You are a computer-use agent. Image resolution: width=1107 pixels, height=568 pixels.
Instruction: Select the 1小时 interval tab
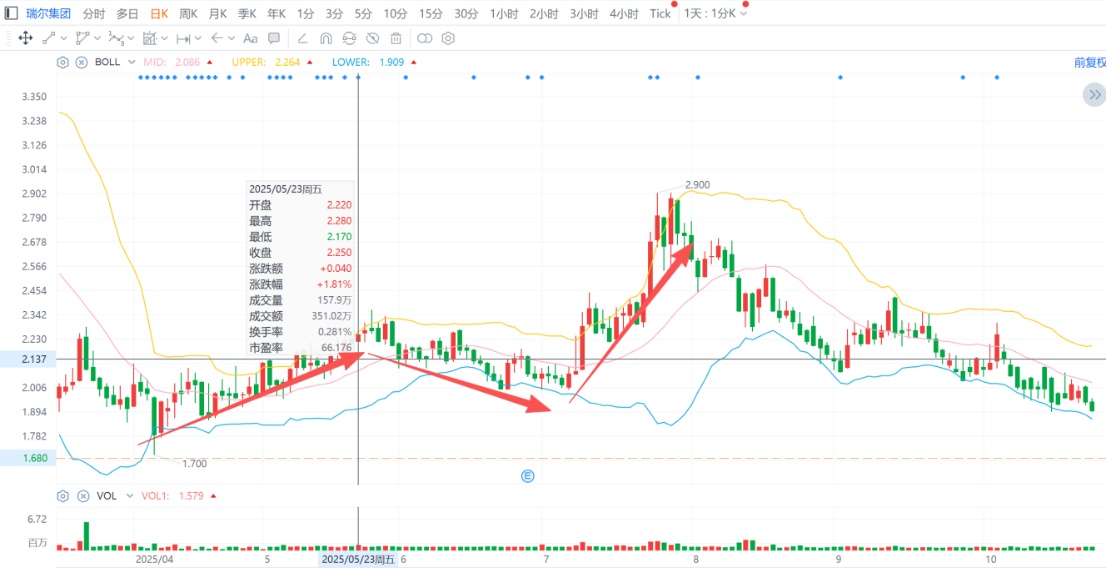coord(503,13)
